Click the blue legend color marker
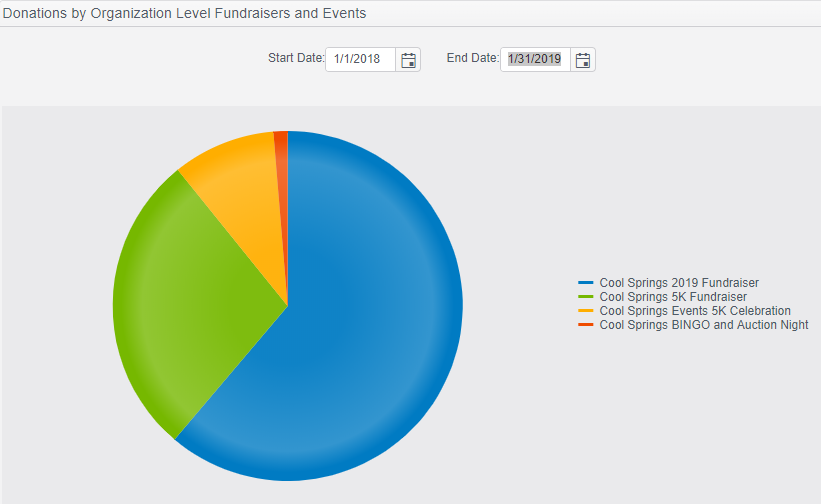Viewport: 821px width, 504px height. (x=586, y=283)
